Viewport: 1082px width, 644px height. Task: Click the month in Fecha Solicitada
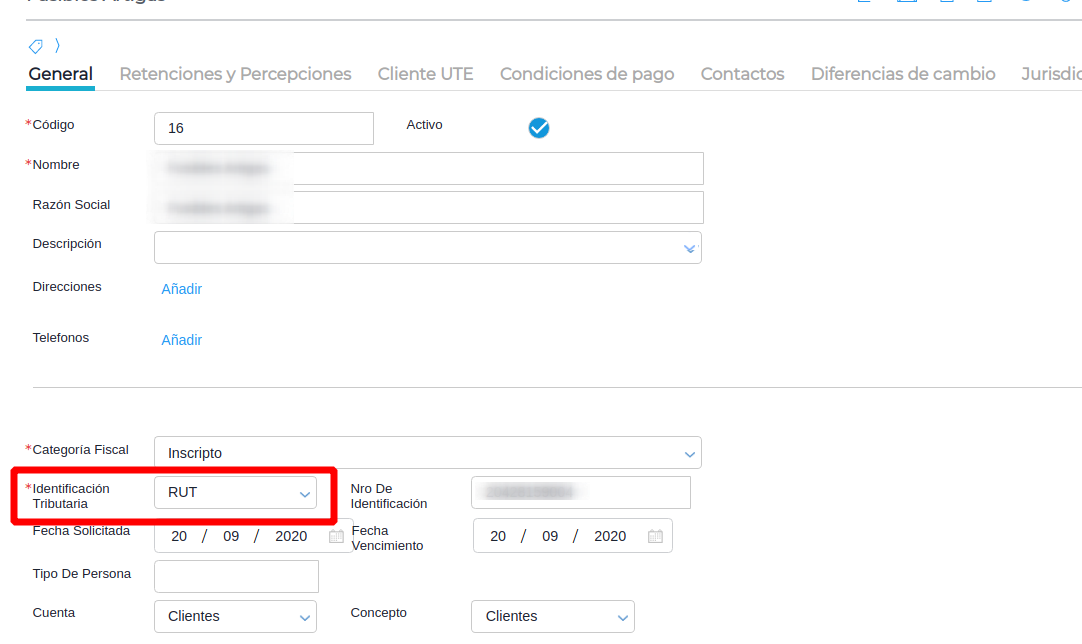tap(231, 536)
